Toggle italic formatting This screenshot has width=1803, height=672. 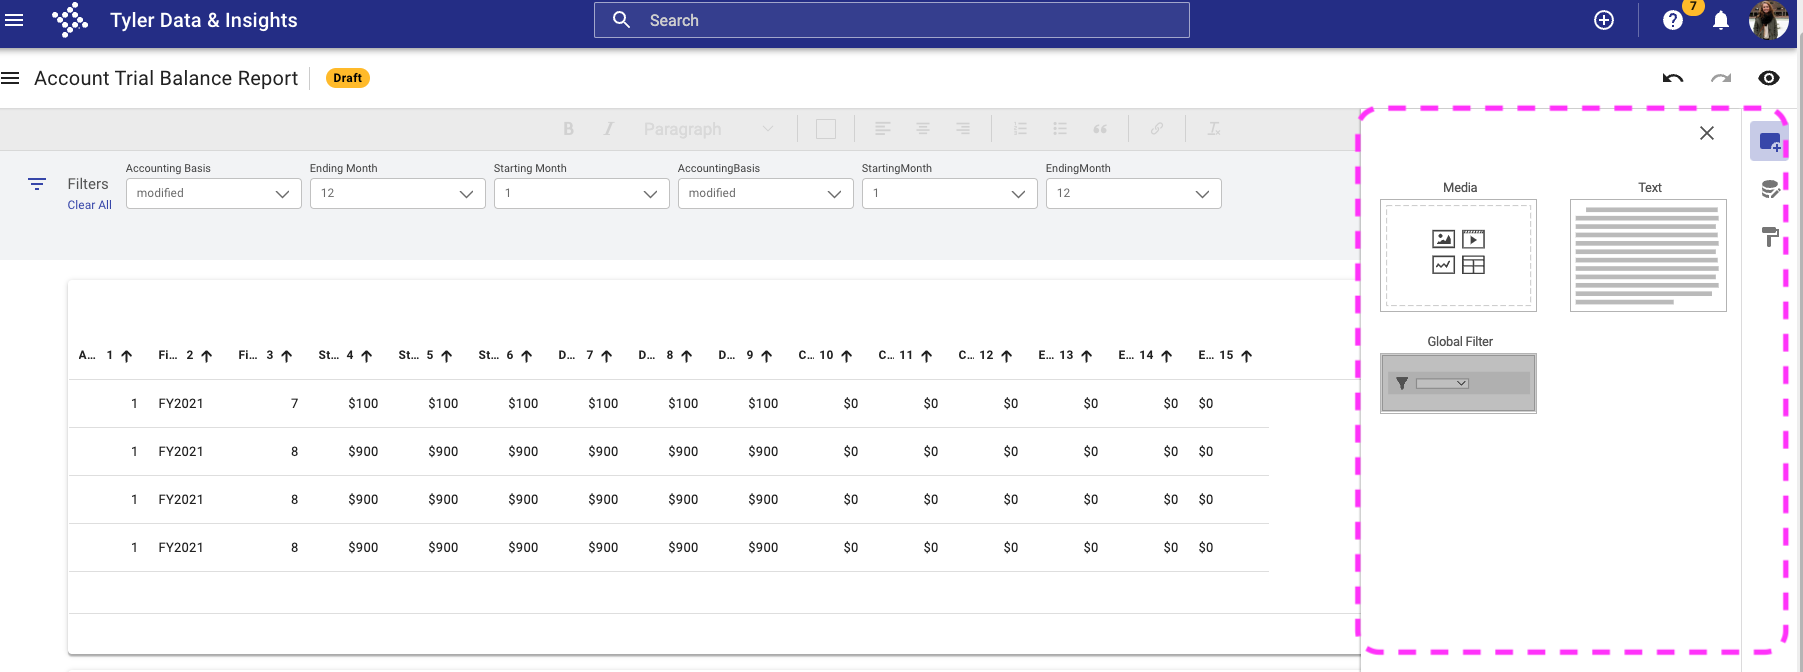tap(608, 129)
